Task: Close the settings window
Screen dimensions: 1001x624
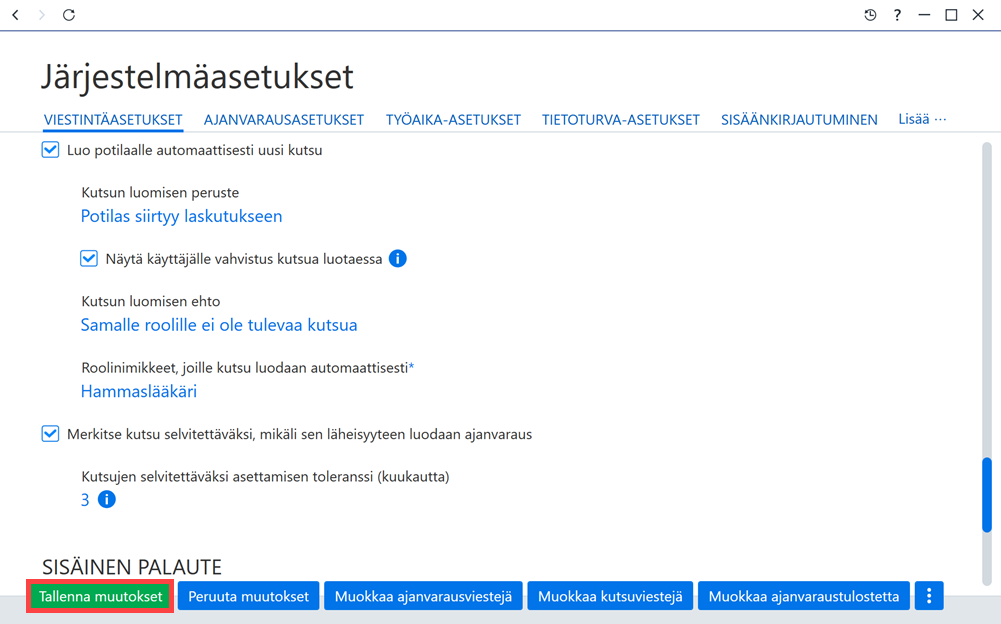Action: 978,15
